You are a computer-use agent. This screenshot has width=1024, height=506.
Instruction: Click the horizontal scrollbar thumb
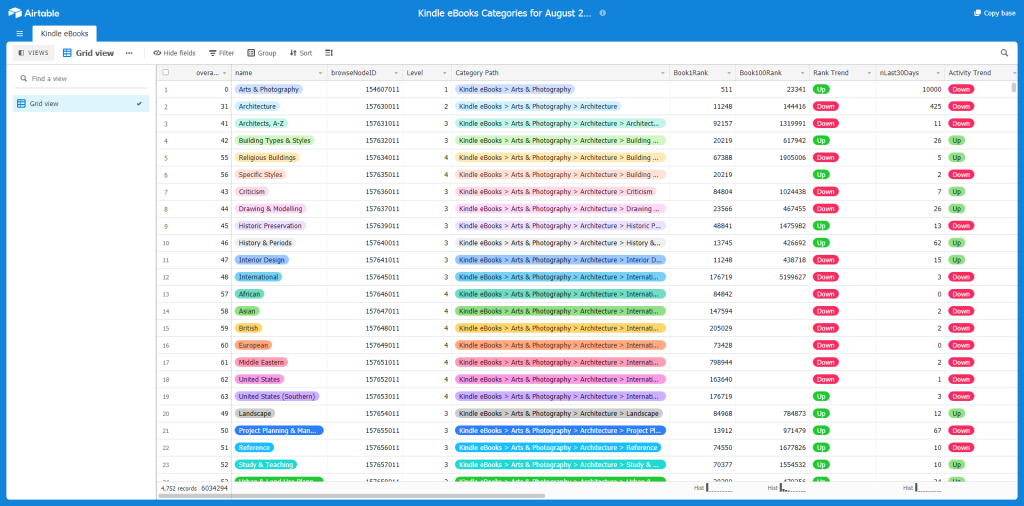click(353, 496)
